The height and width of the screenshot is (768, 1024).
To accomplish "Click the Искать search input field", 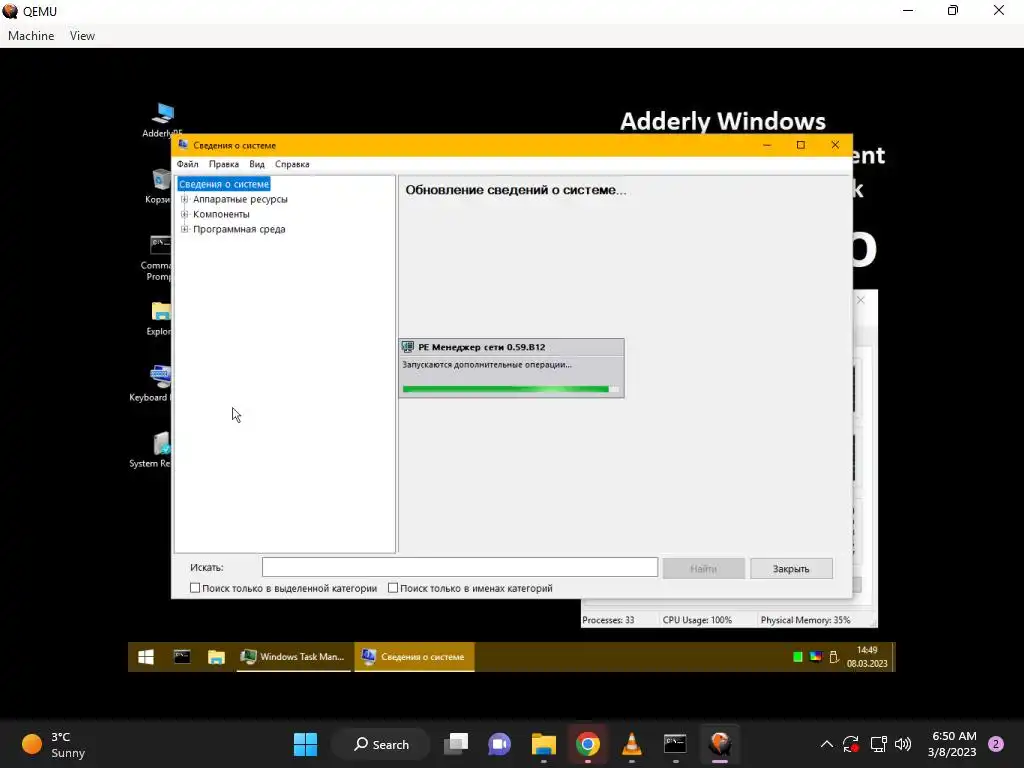I will tap(460, 567).
